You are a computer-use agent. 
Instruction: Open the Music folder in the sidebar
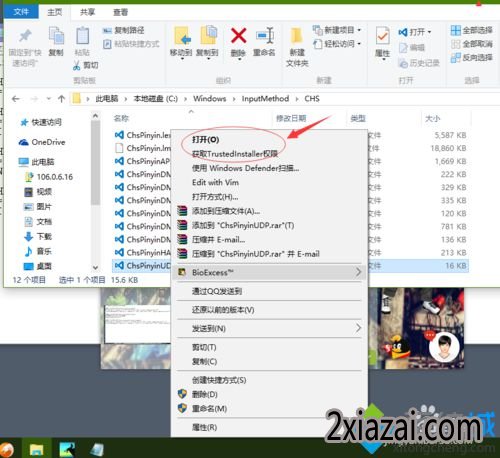38,251
